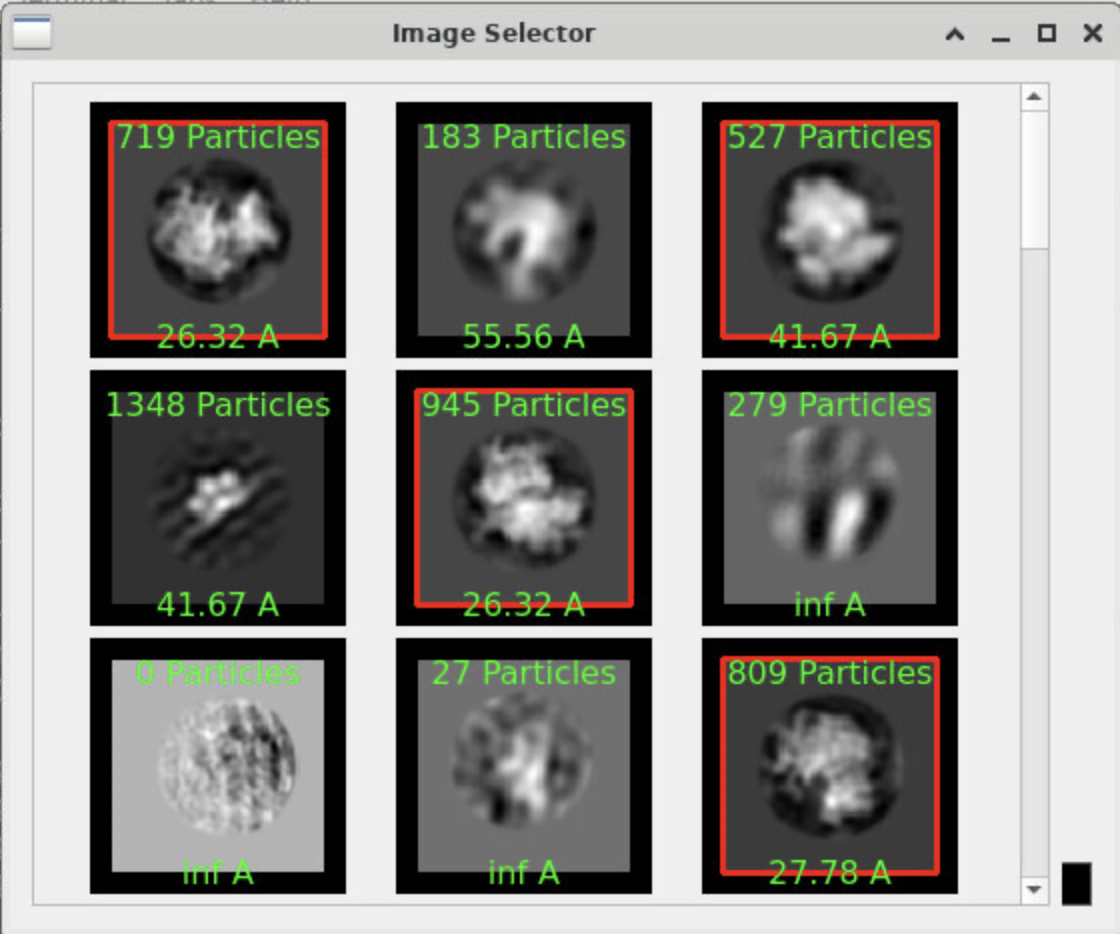Click the empty scrollbar track below thumb
This screenshot has width=1120, height=934.
tap(1034, 560)
